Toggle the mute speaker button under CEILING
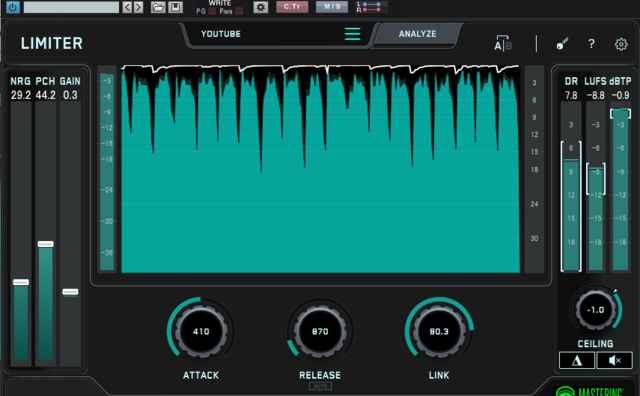Image resolution: width=640 pixels, height=396 pixels. [x=614, y=360]
